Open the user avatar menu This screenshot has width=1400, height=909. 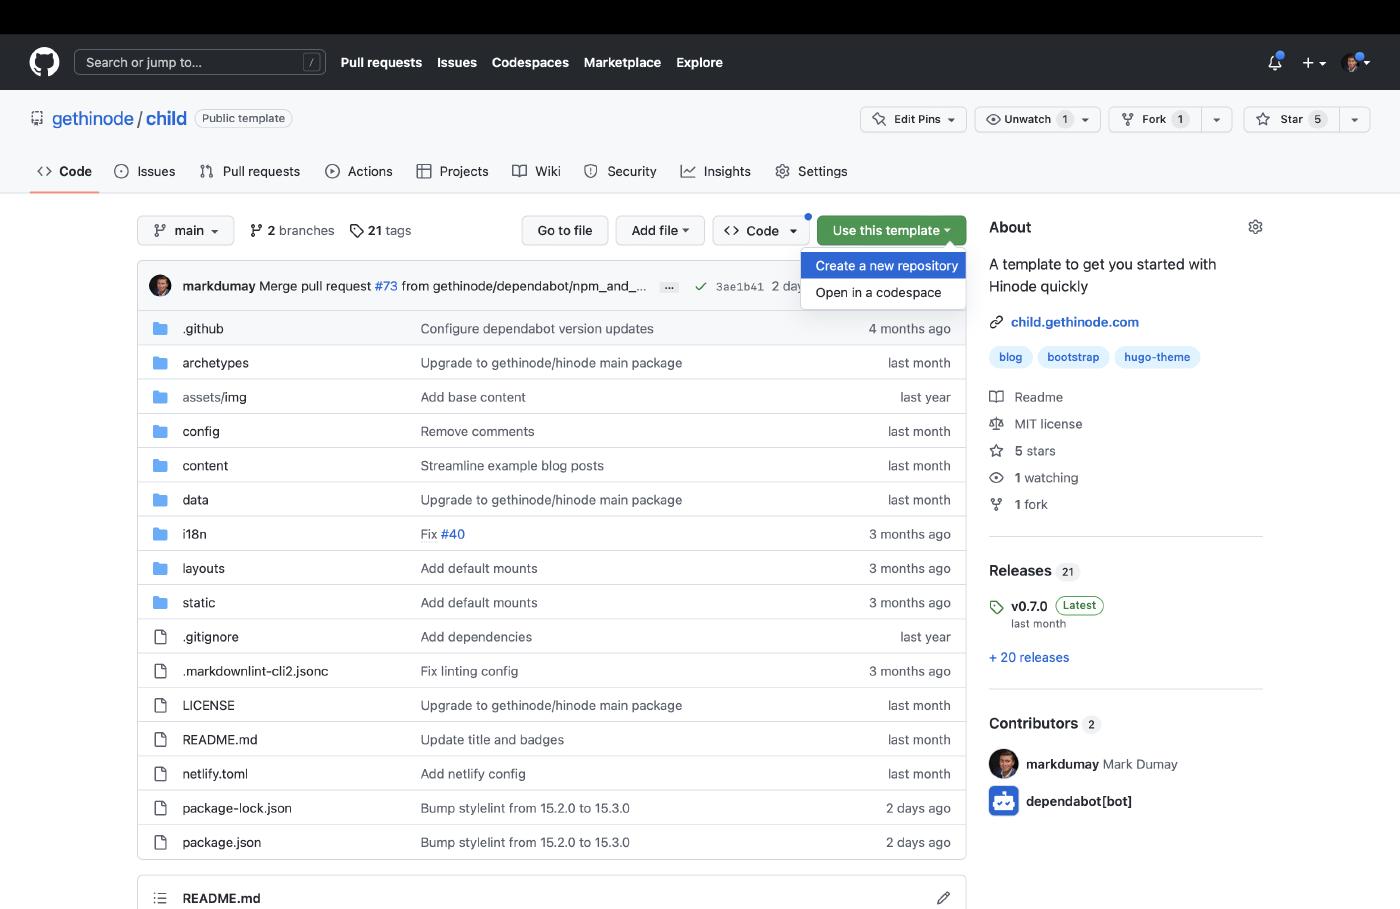pos(1355,63)
